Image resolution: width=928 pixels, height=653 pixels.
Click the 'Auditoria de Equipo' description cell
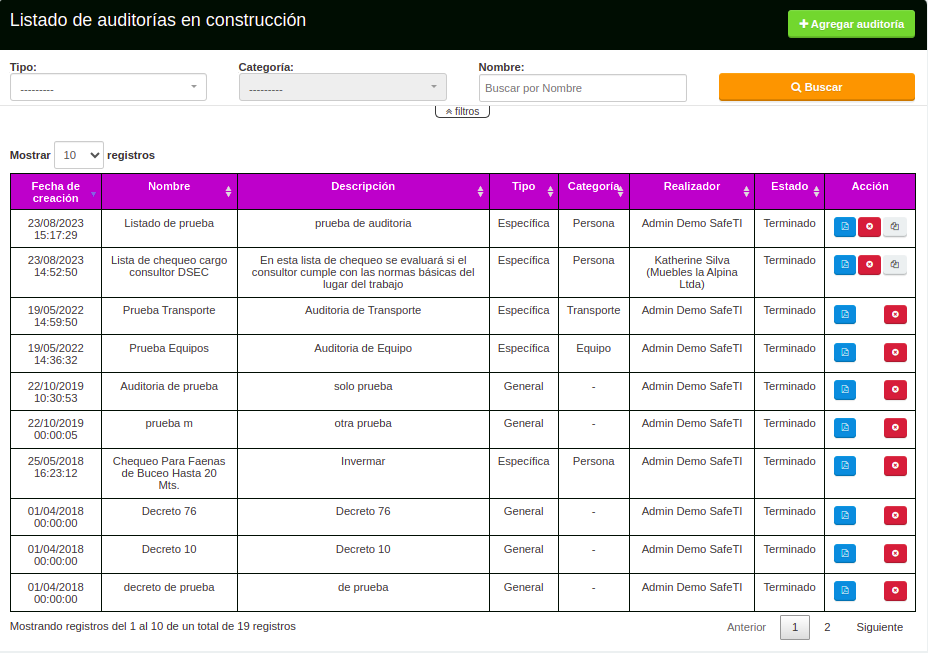click(x=363, y=354)
